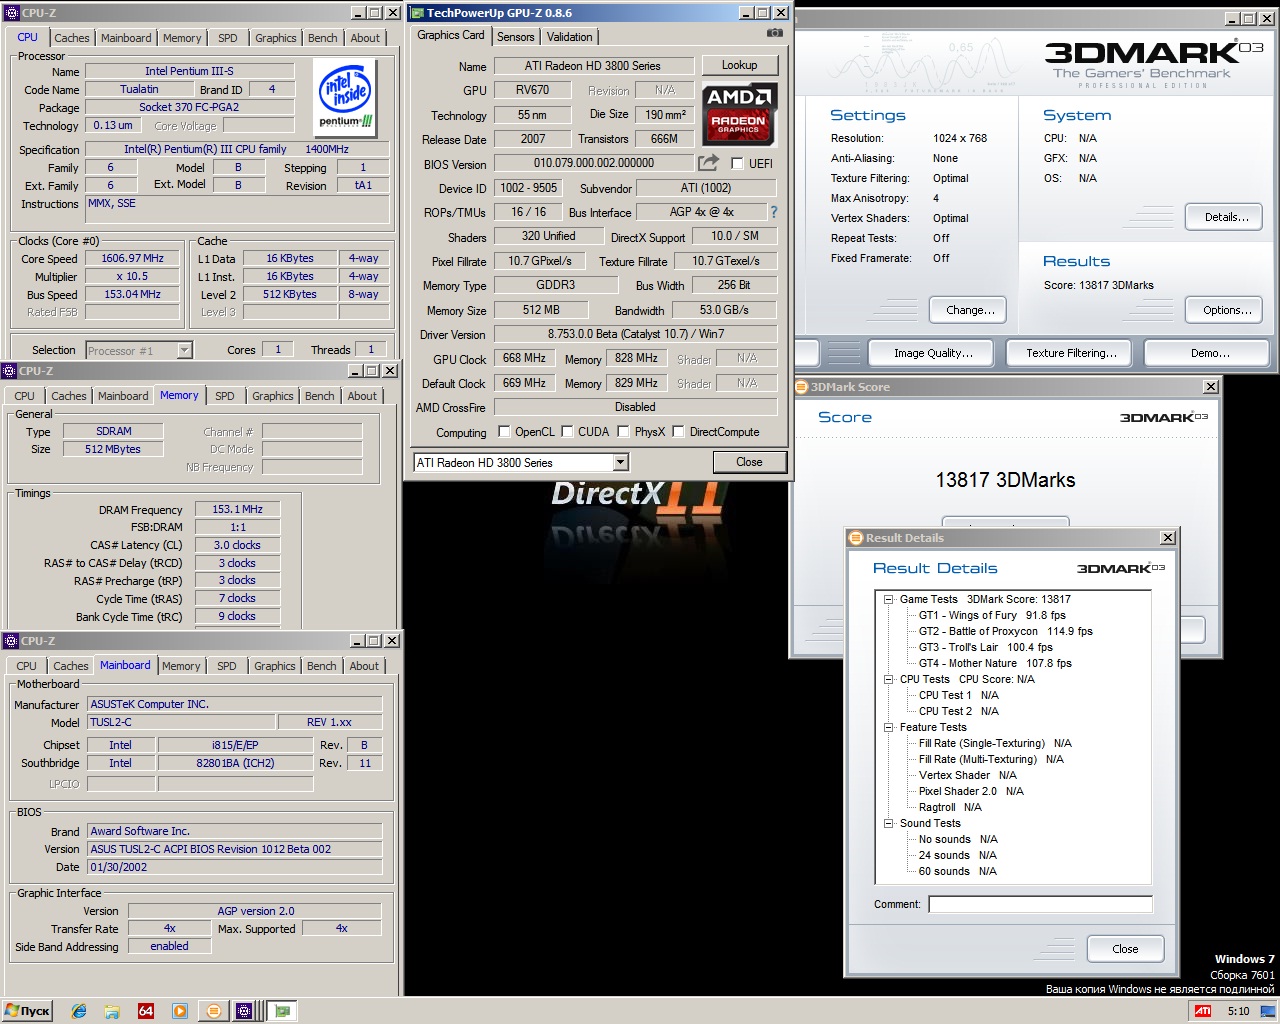This screenshot has width=1280, height=1024.
Task: Select GT1 - Wings of Fury result row
Action: 992,616
